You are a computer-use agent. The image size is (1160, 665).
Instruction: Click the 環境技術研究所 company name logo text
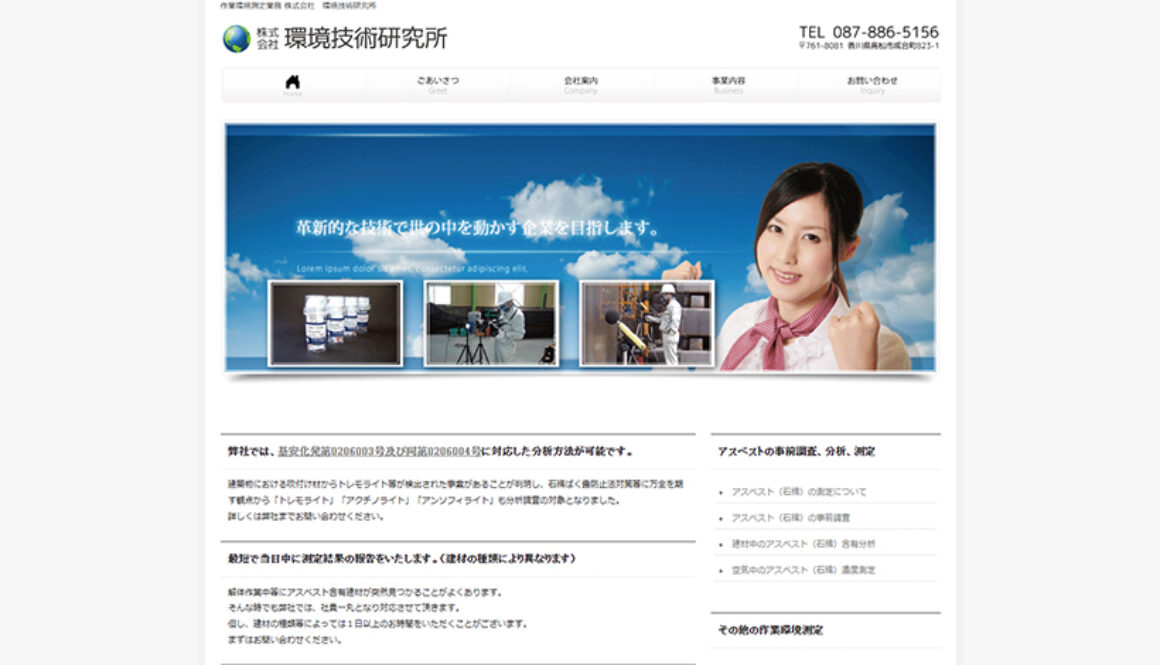(x=365, y=38)
